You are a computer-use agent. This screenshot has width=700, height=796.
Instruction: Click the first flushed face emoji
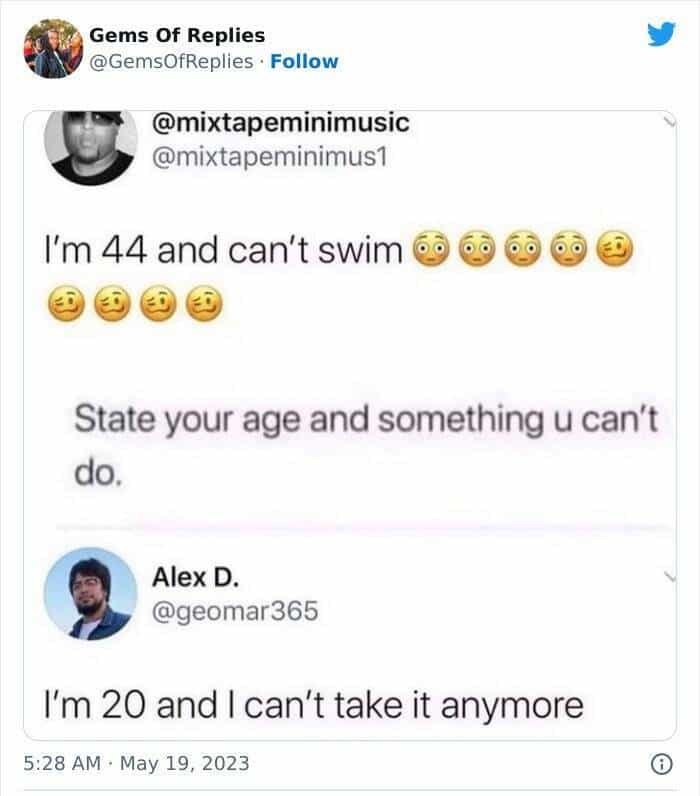pyautogui.click(x=430, y=248)
